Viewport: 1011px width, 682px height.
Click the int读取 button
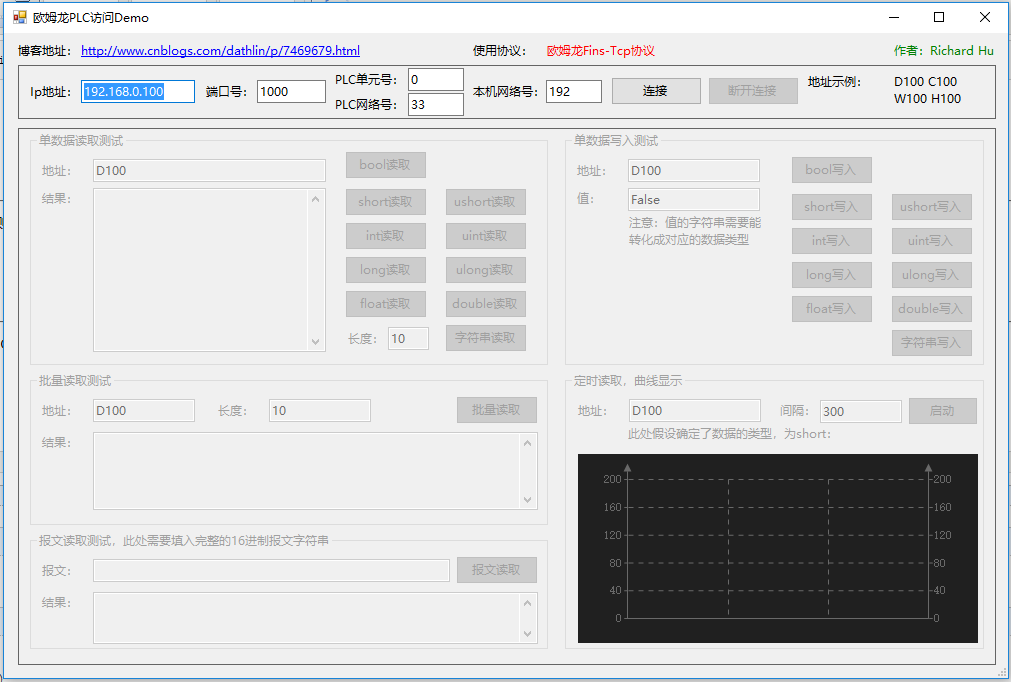tap(386, 236)
